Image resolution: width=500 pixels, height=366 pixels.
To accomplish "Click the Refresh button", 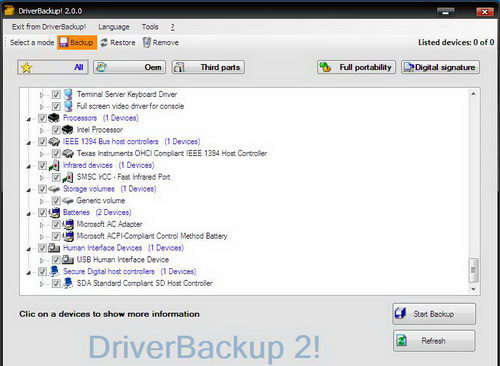I will [434, 341].
